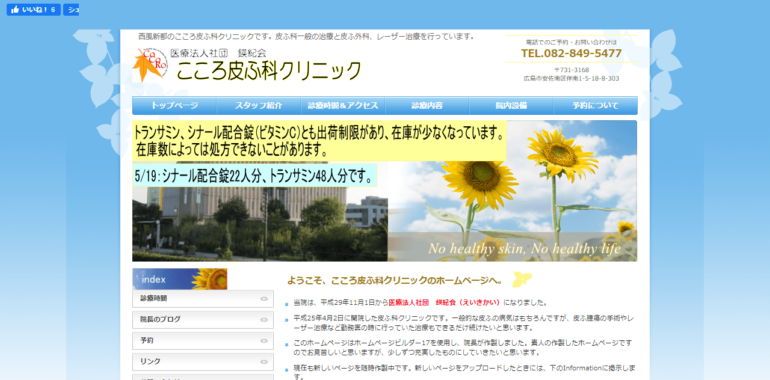The height and width of the screenshot is (380, 770).
Task: Click the phone number TEL.082-849-5477
Action: tap(571, 54)
